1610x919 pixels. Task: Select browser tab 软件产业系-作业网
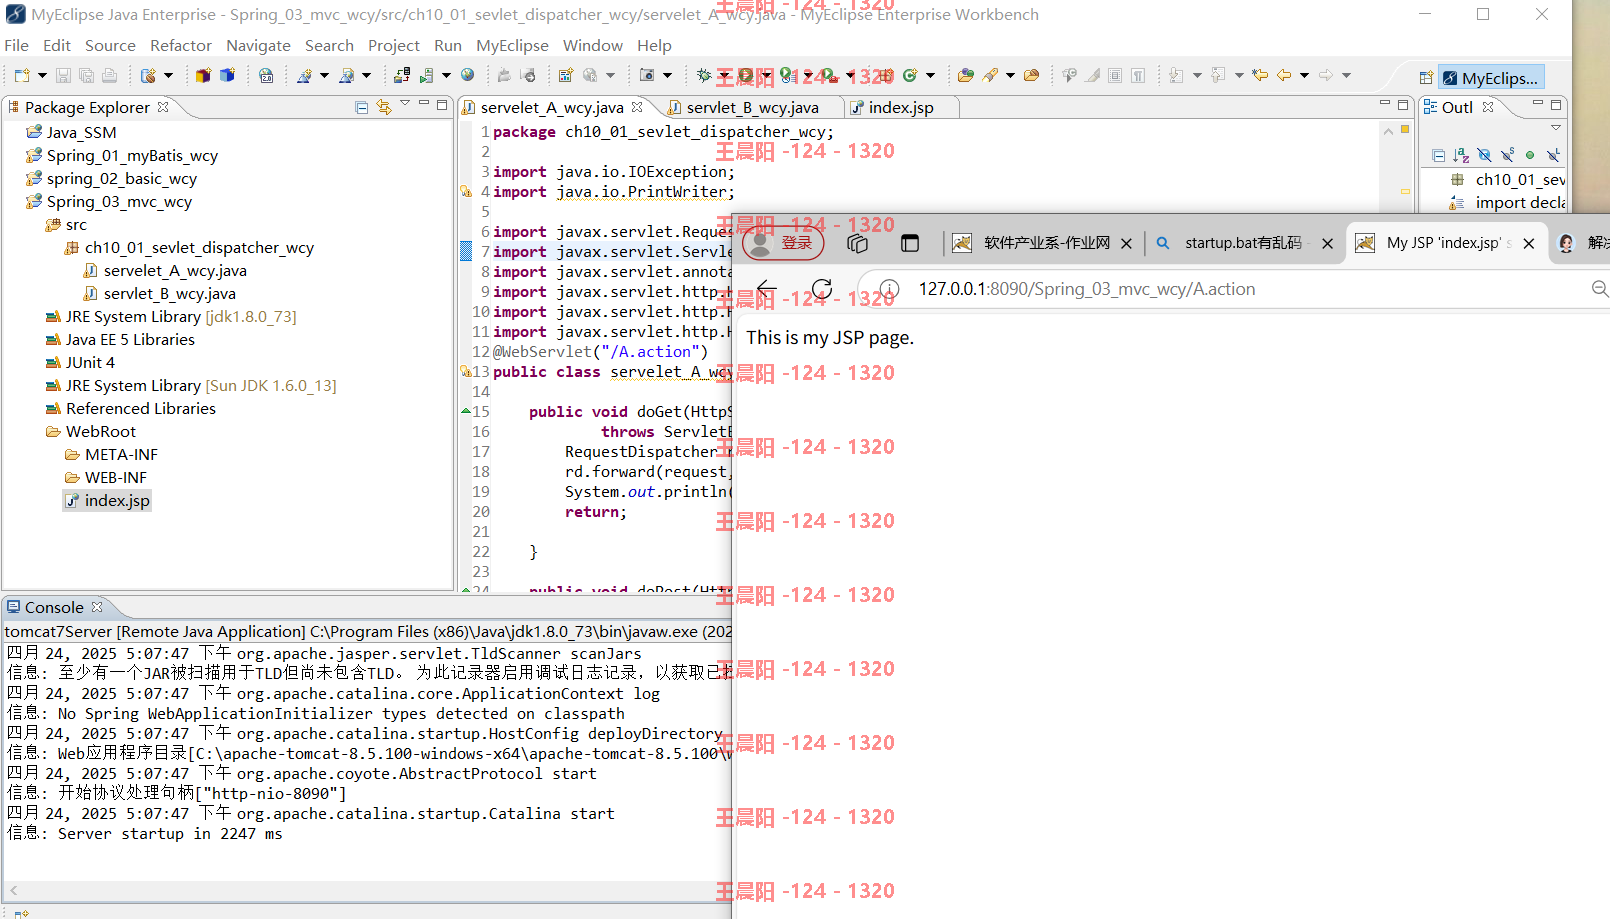pyautogui.click(x=1047, y=243)
